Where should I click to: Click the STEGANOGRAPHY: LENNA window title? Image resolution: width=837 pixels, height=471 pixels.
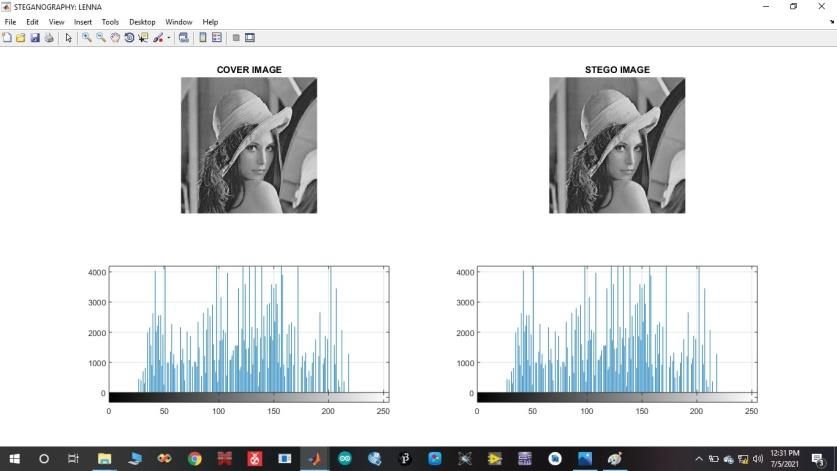click(x=58, y=7)
